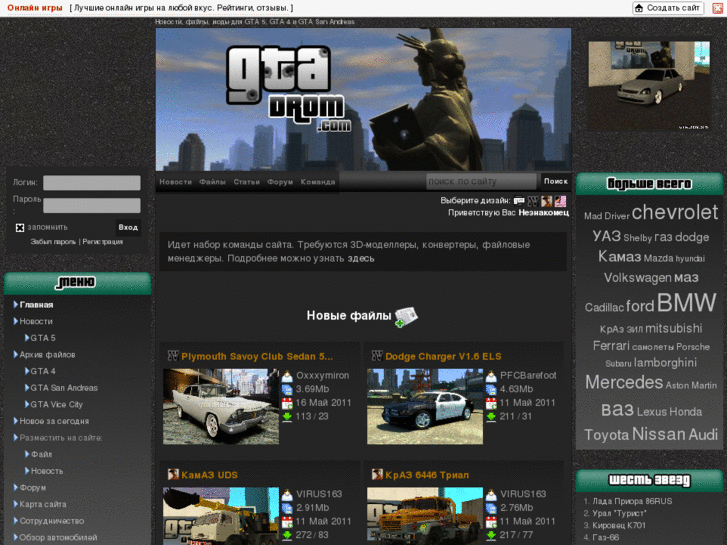Open GTA Vice City file archive
This screenshot has width=727, height=545.
(x=57, y=405)
